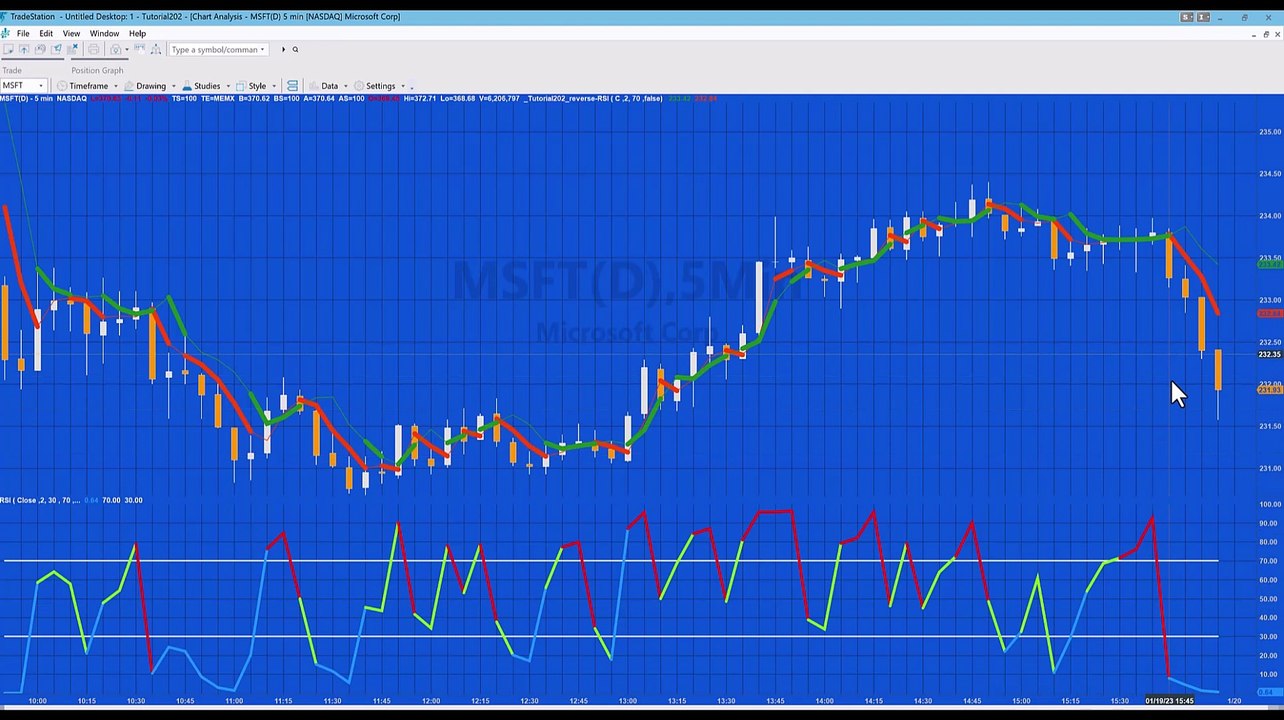Select the Trade tab label
1284x720 pixels.
click(12, 70)
